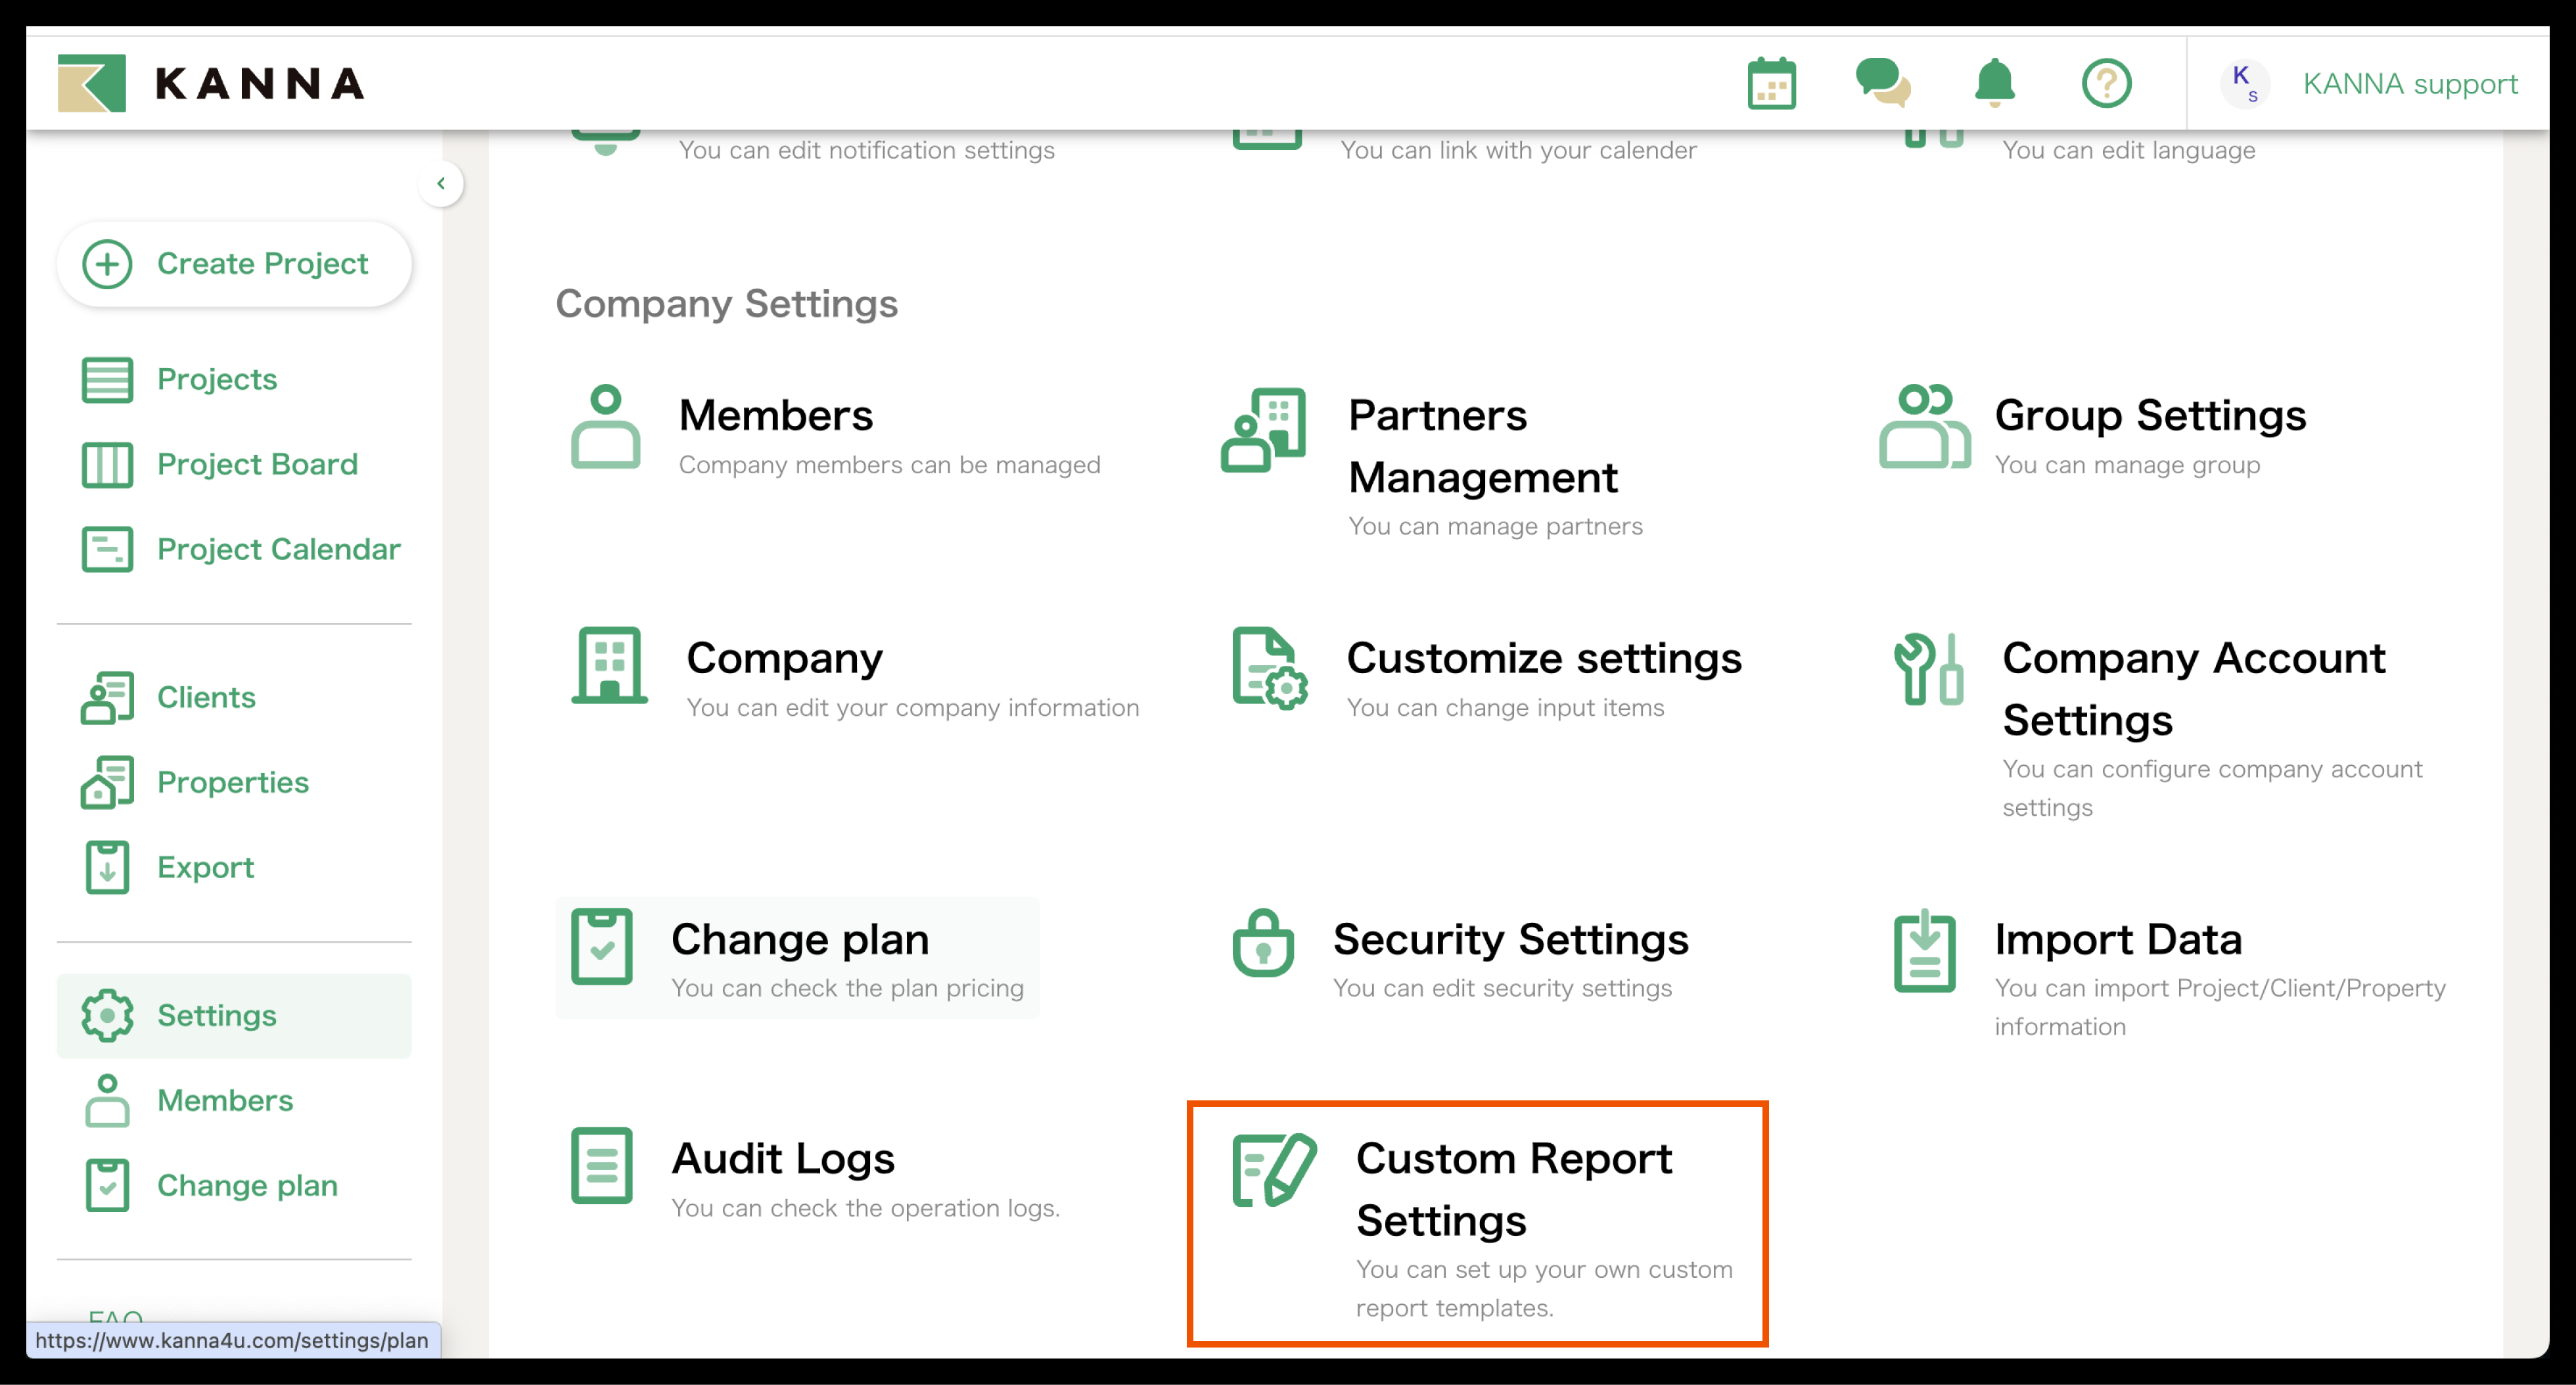
Task: Click the Create Project button
Action: (x=234, y=264)
